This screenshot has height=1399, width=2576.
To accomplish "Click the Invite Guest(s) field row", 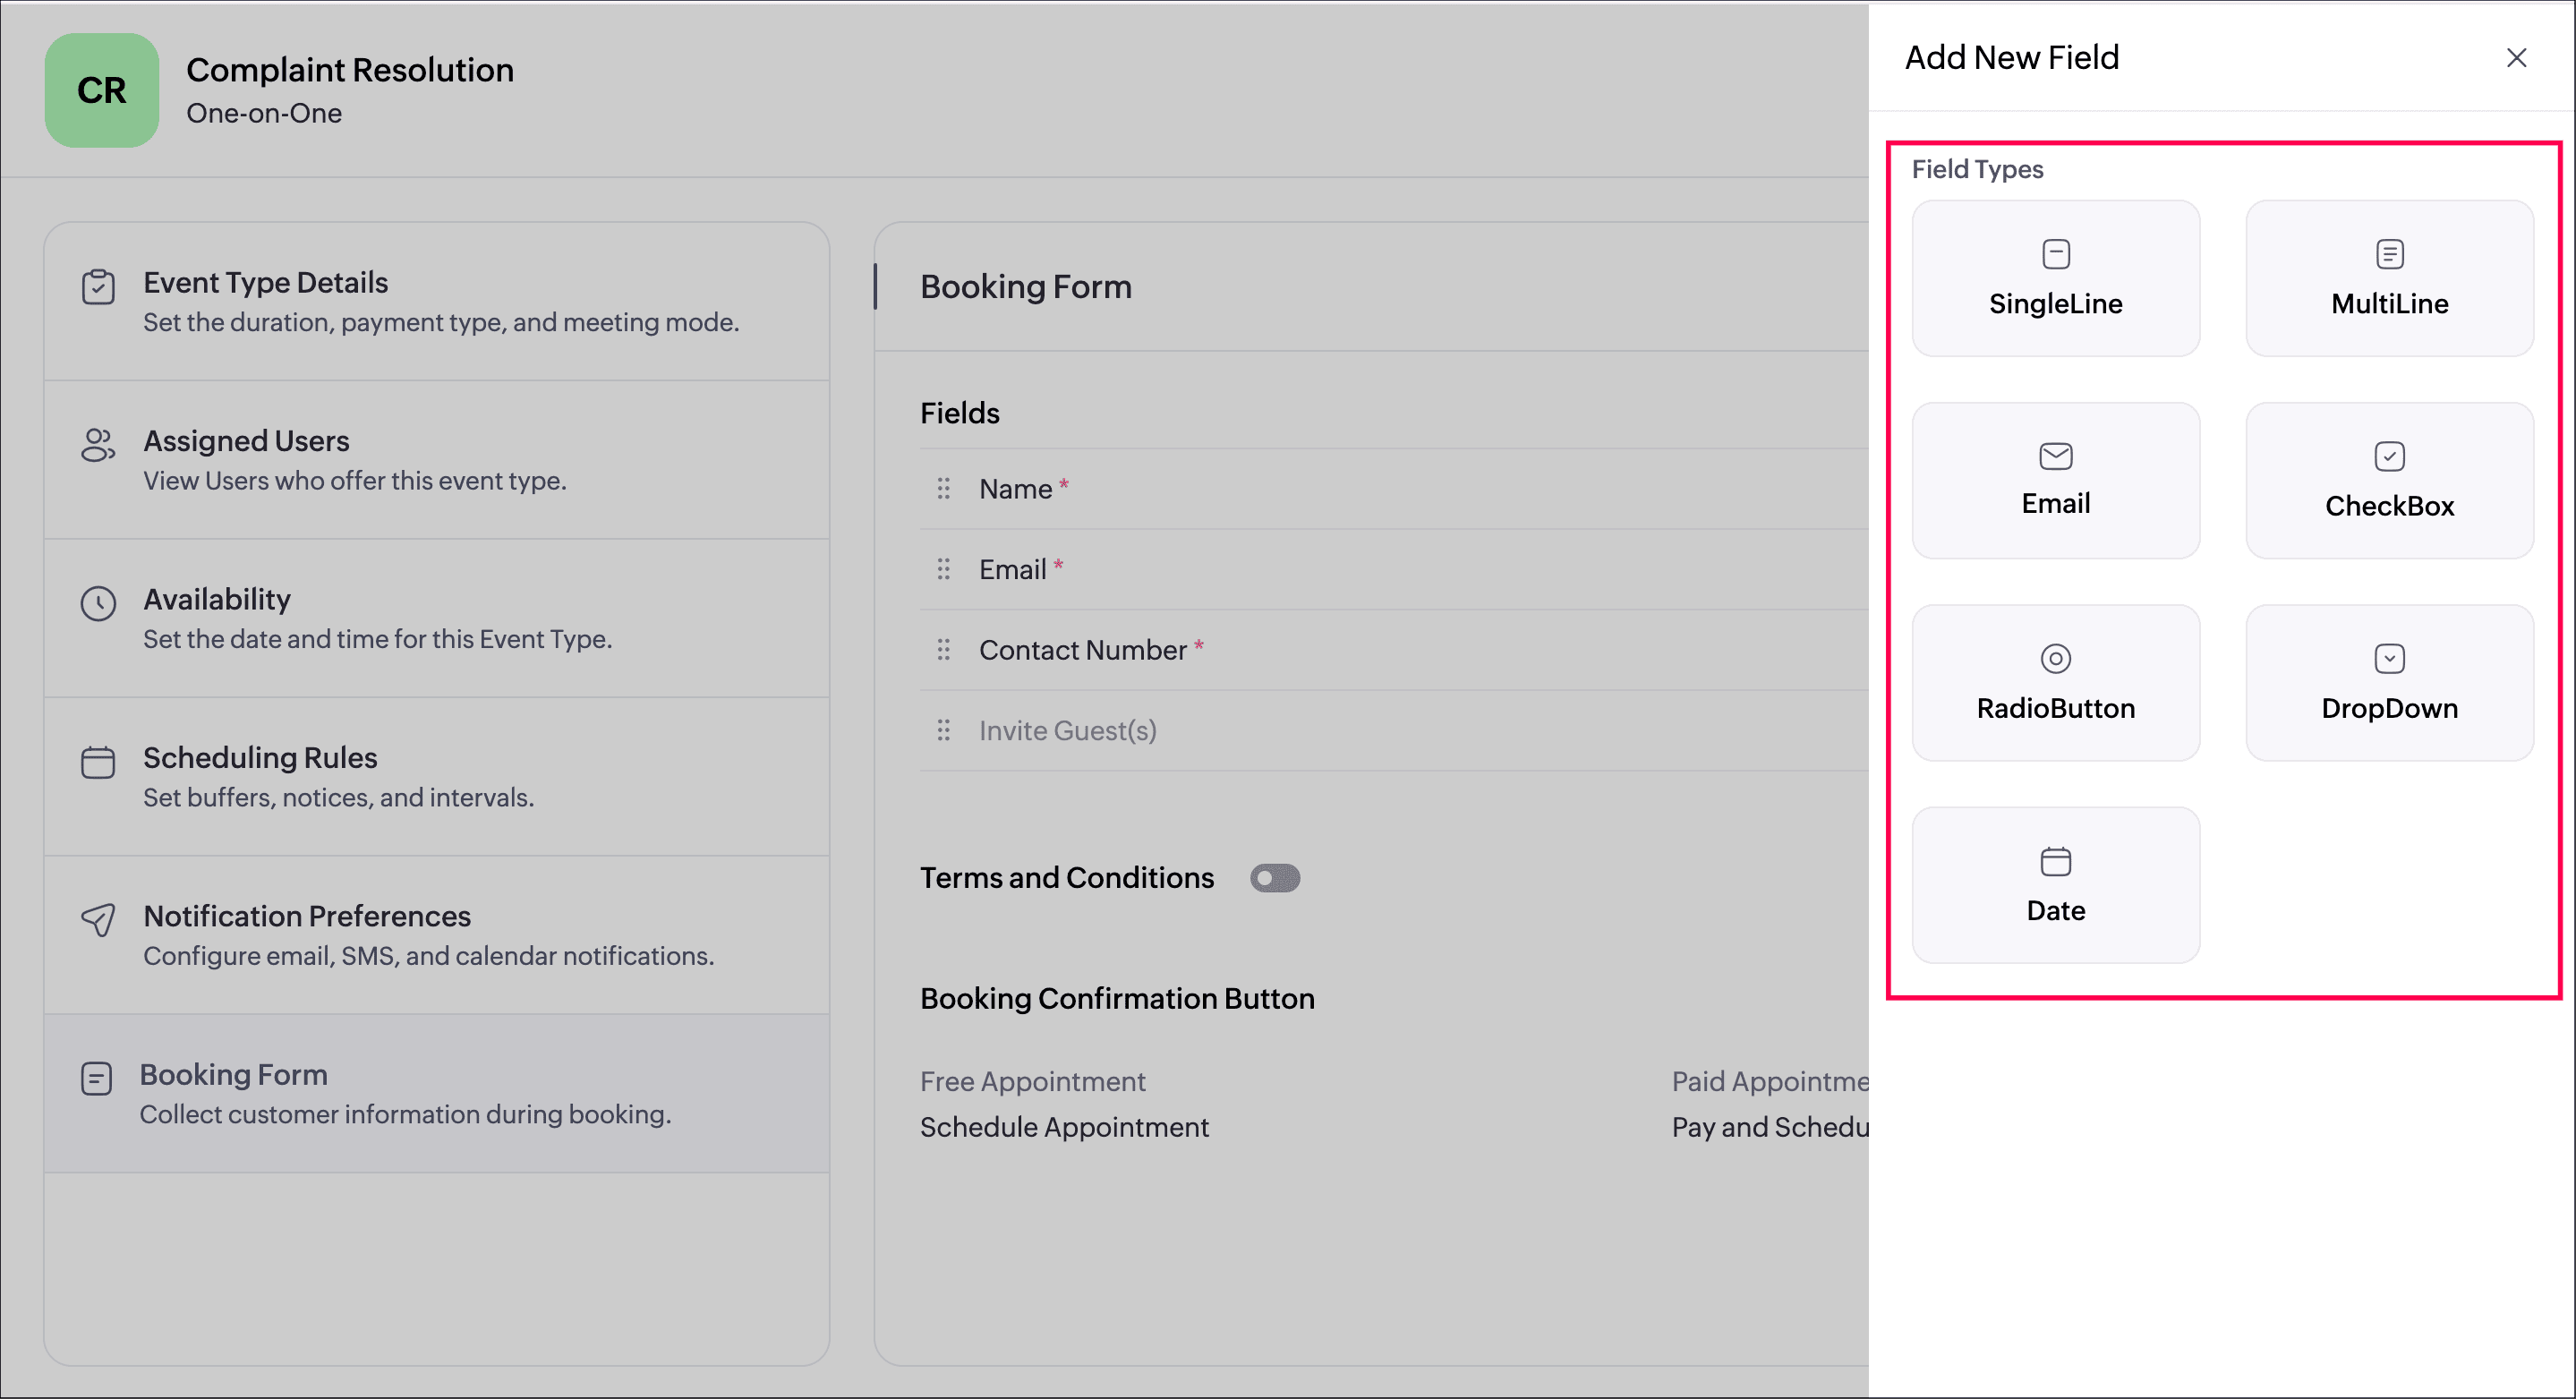I will [x=1394, y=731].
